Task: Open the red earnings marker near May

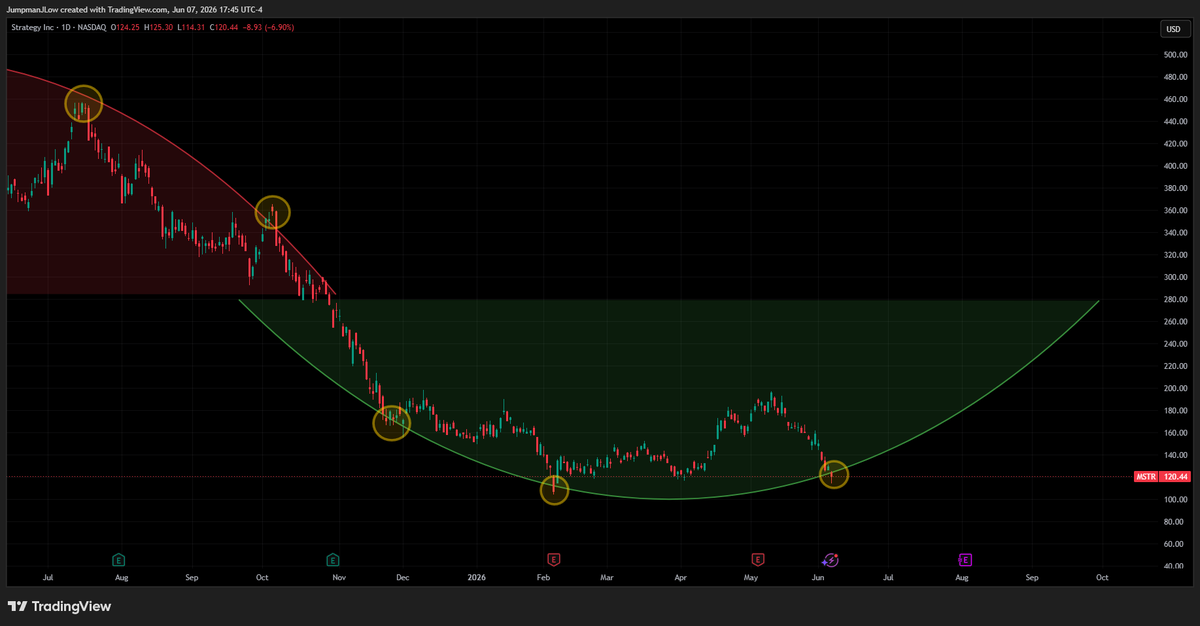Action: coord(758,559)
